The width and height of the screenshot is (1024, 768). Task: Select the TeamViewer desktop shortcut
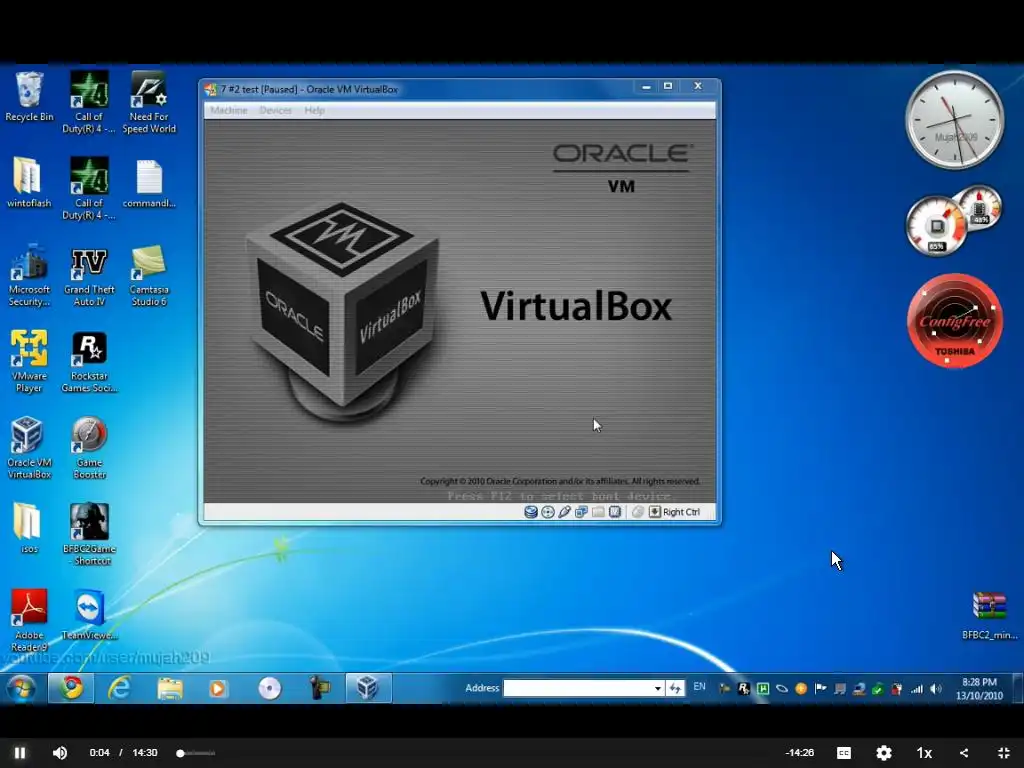[89, 614]
